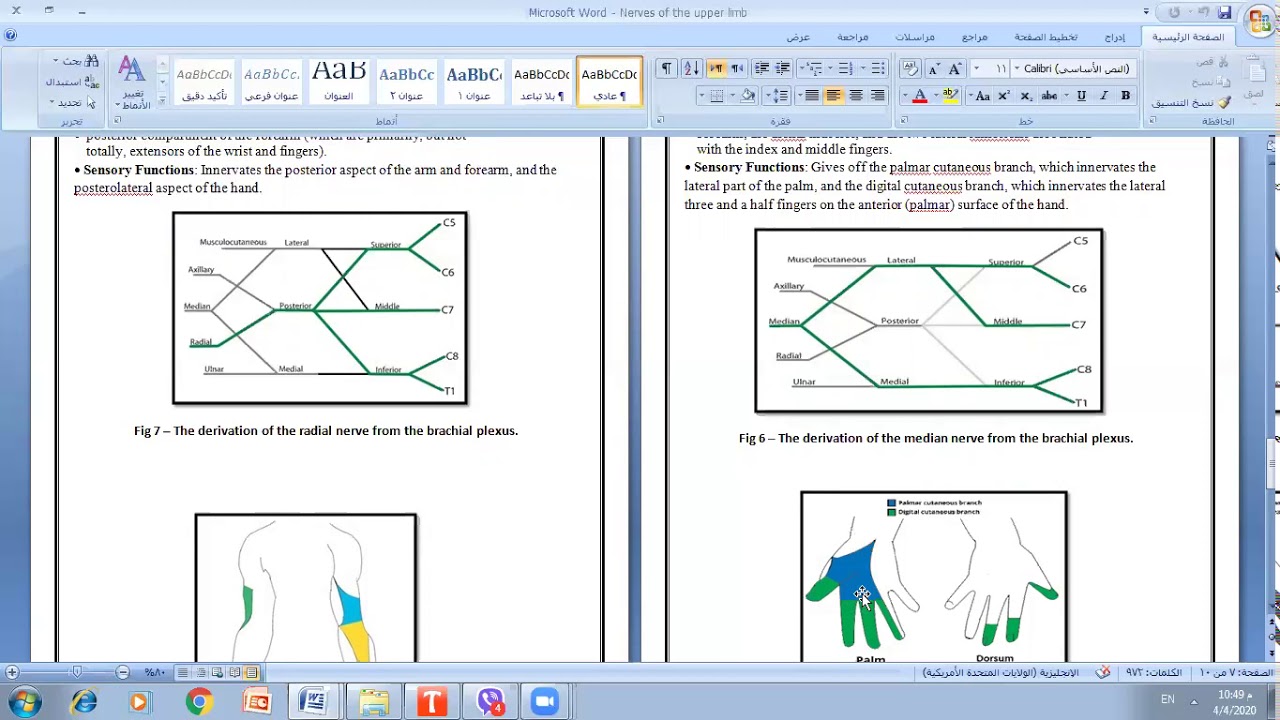
Task: Select the Subtitle (عنوان فرعي) style
Action: click(x=271, y=82)
